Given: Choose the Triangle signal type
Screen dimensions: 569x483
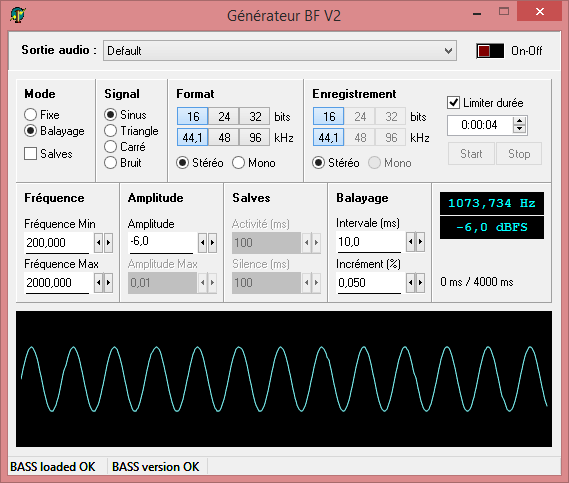Looking at the screenshot, I should (x=110, y=131).
